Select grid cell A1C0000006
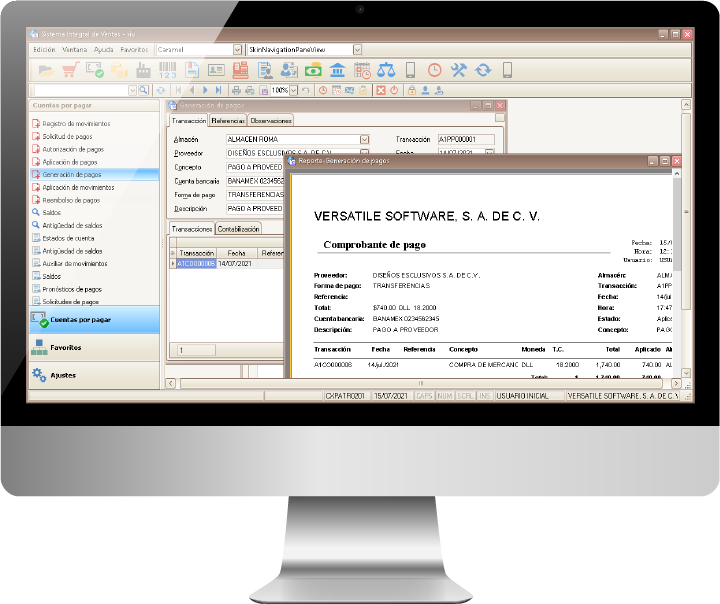720x604 pixels. pos(196,264)
